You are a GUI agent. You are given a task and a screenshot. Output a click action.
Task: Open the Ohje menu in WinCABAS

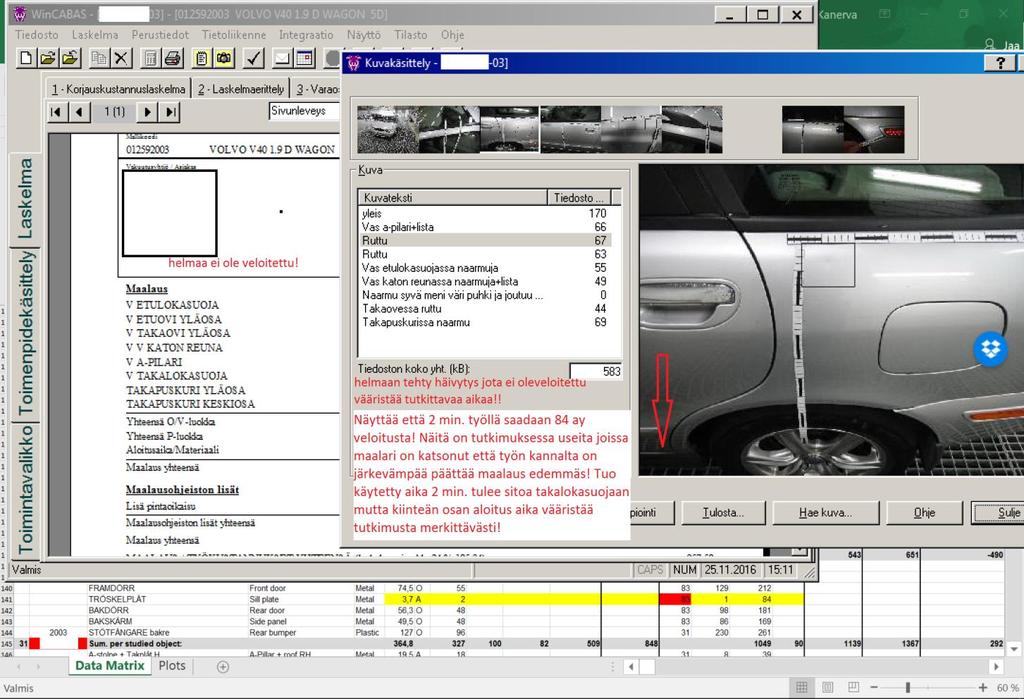point(452,35)
